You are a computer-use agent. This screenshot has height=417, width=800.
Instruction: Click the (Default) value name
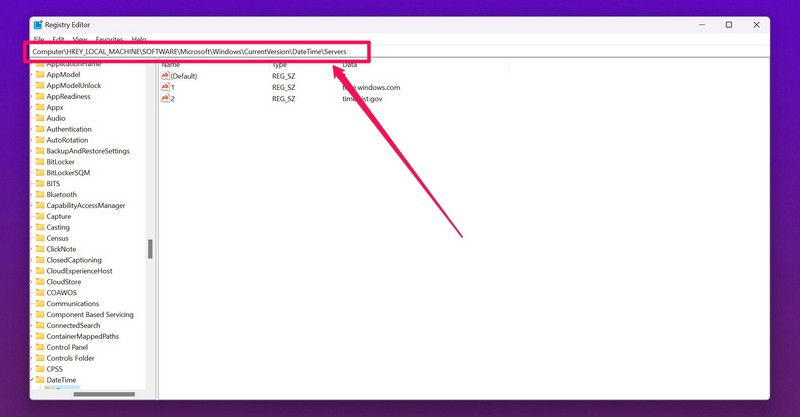(184, 76)
